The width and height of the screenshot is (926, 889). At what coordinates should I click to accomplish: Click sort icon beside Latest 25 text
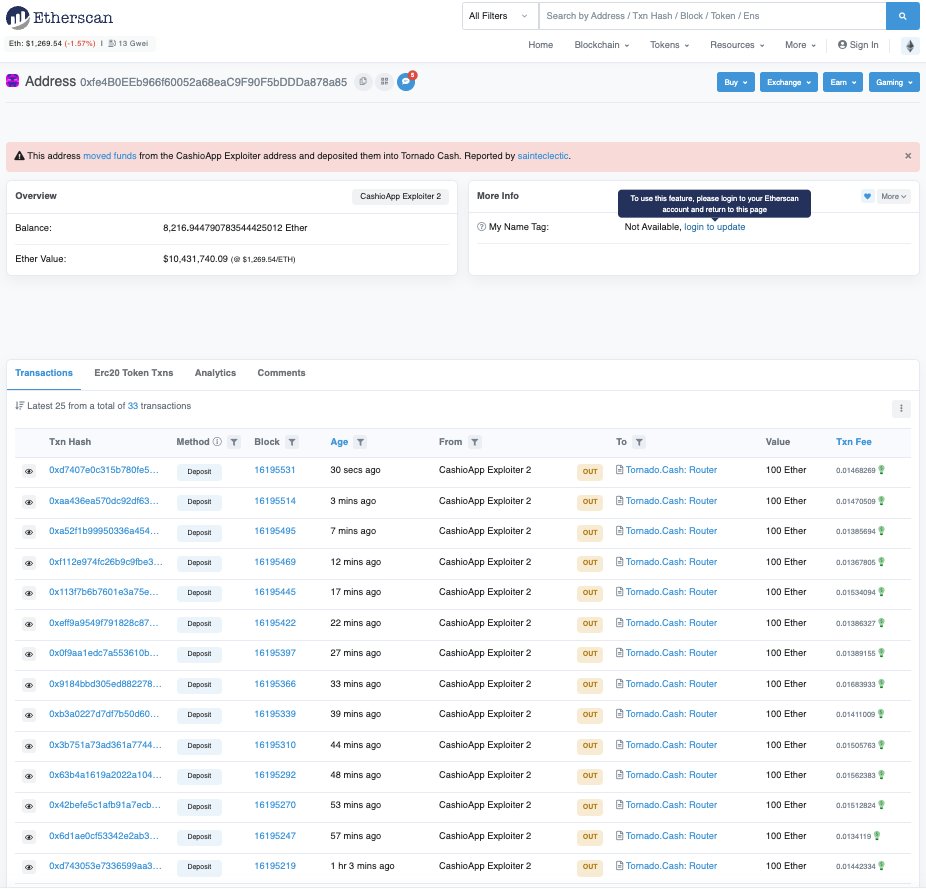pyautogui.click(x=19, y=406)
